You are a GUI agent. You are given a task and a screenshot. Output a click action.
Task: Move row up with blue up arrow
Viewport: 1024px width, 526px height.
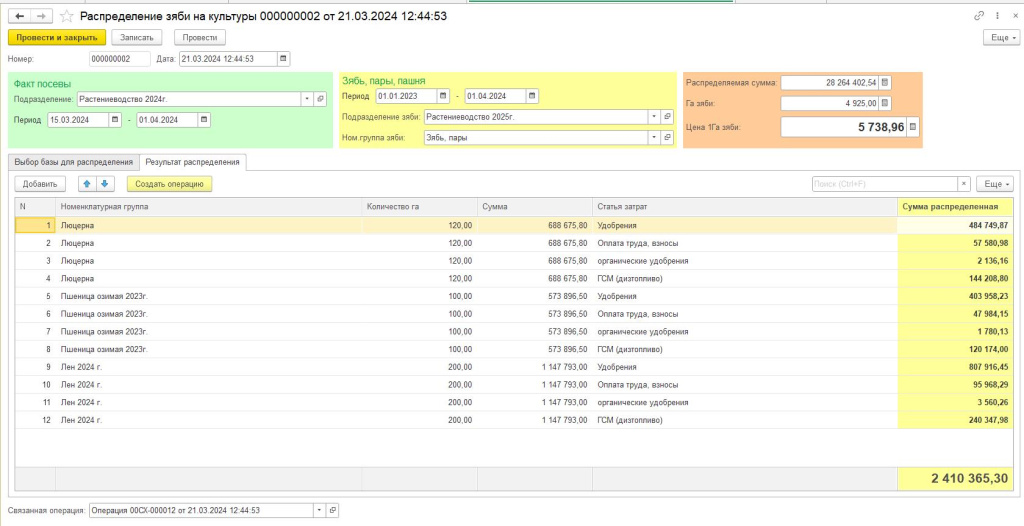click(x=88, y=184)
